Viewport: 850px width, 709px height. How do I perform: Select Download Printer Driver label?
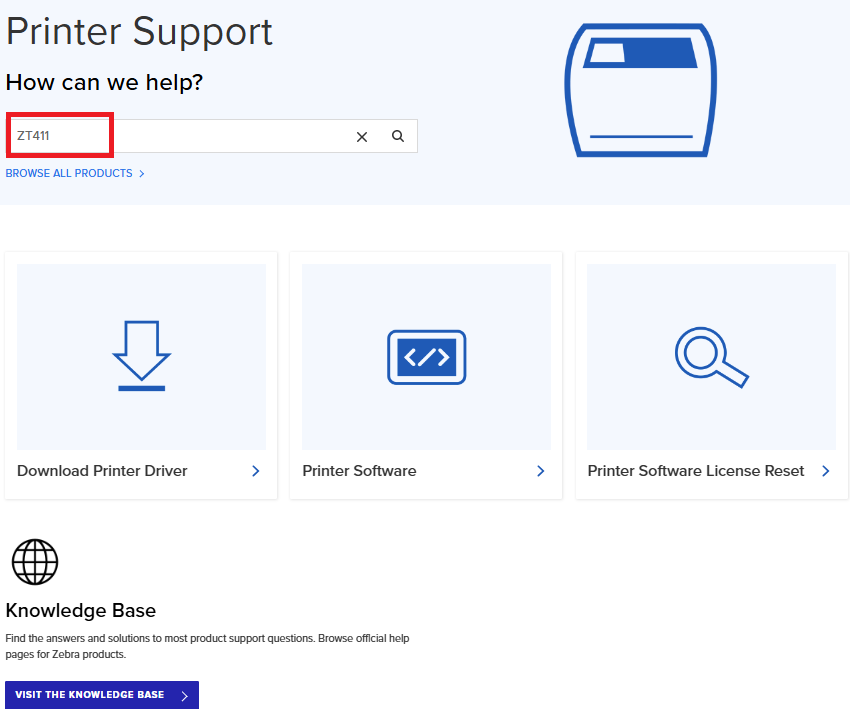[102, 470]
